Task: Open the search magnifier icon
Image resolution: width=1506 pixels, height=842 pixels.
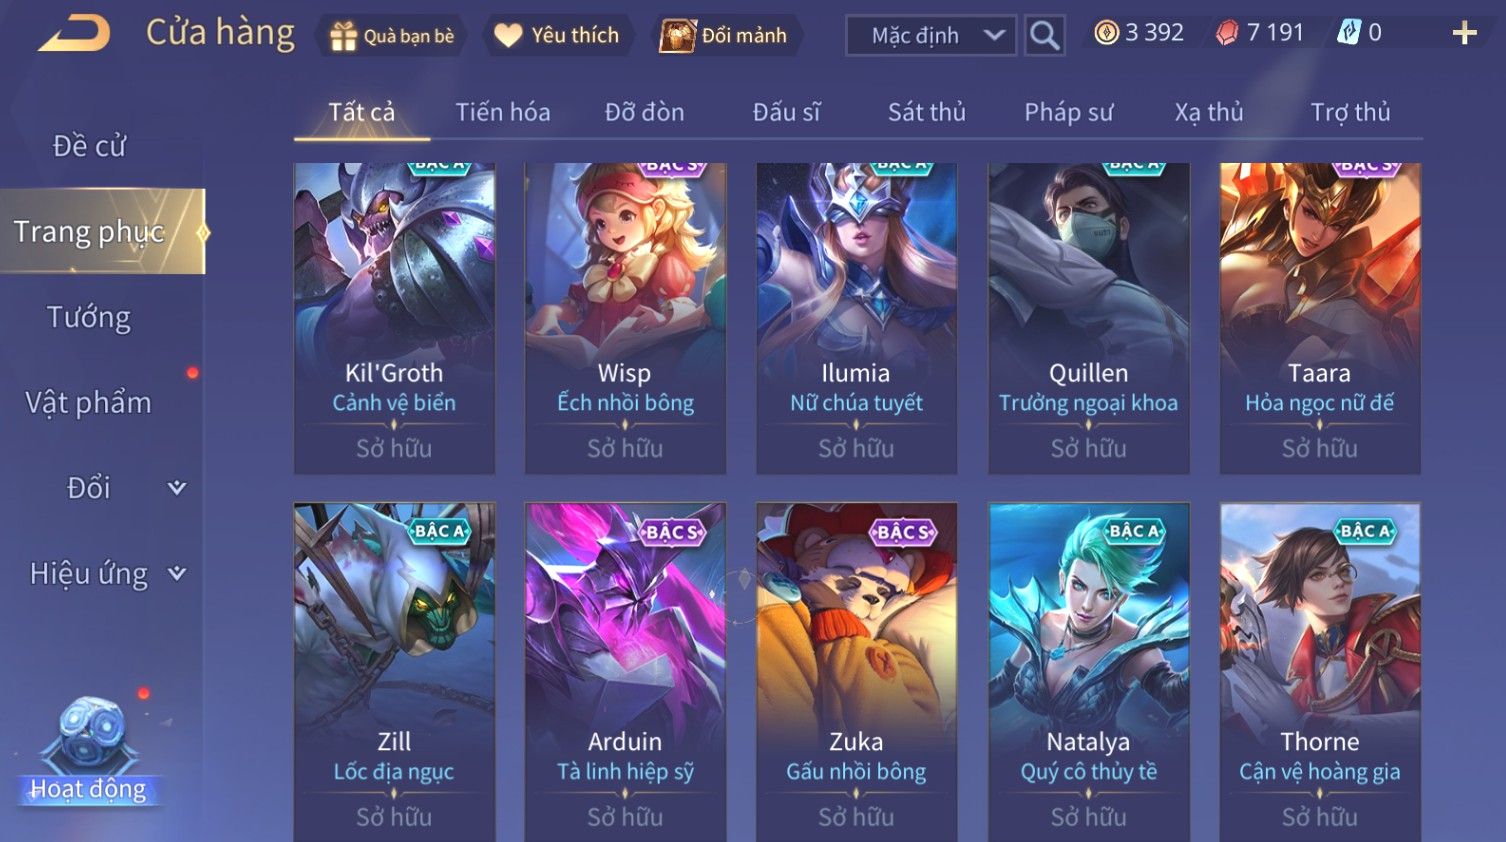Action: [x=1044, y=36]
